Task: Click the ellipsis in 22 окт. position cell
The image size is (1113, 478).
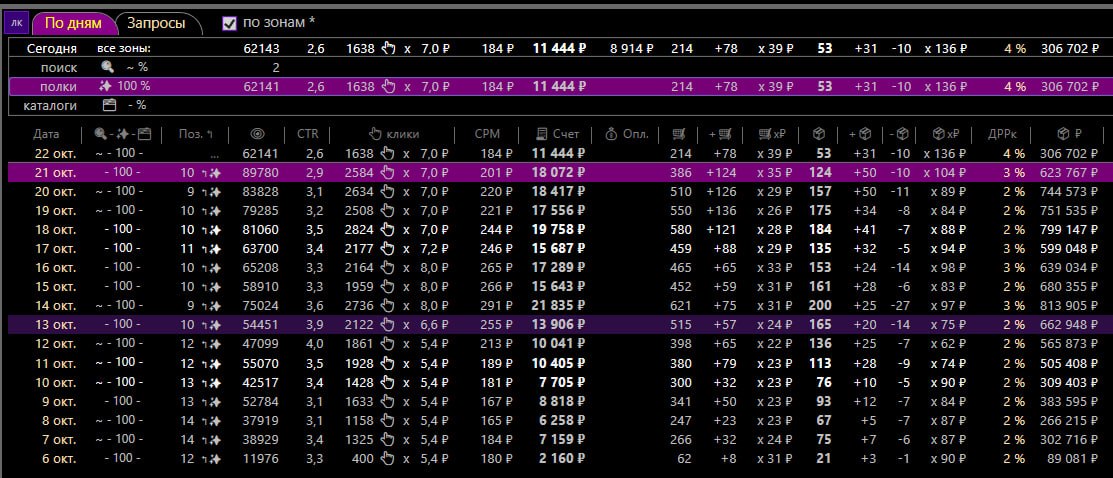Action: tap(214, 155)
